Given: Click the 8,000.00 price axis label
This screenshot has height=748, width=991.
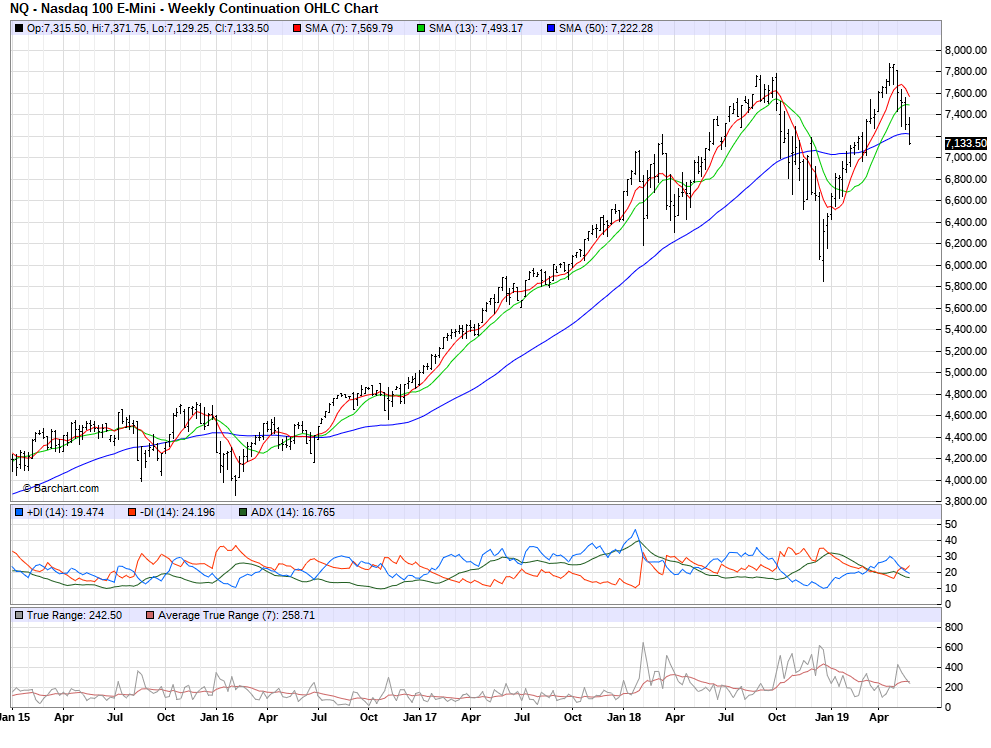Looking at the screenshot, I should click(966, 51).
